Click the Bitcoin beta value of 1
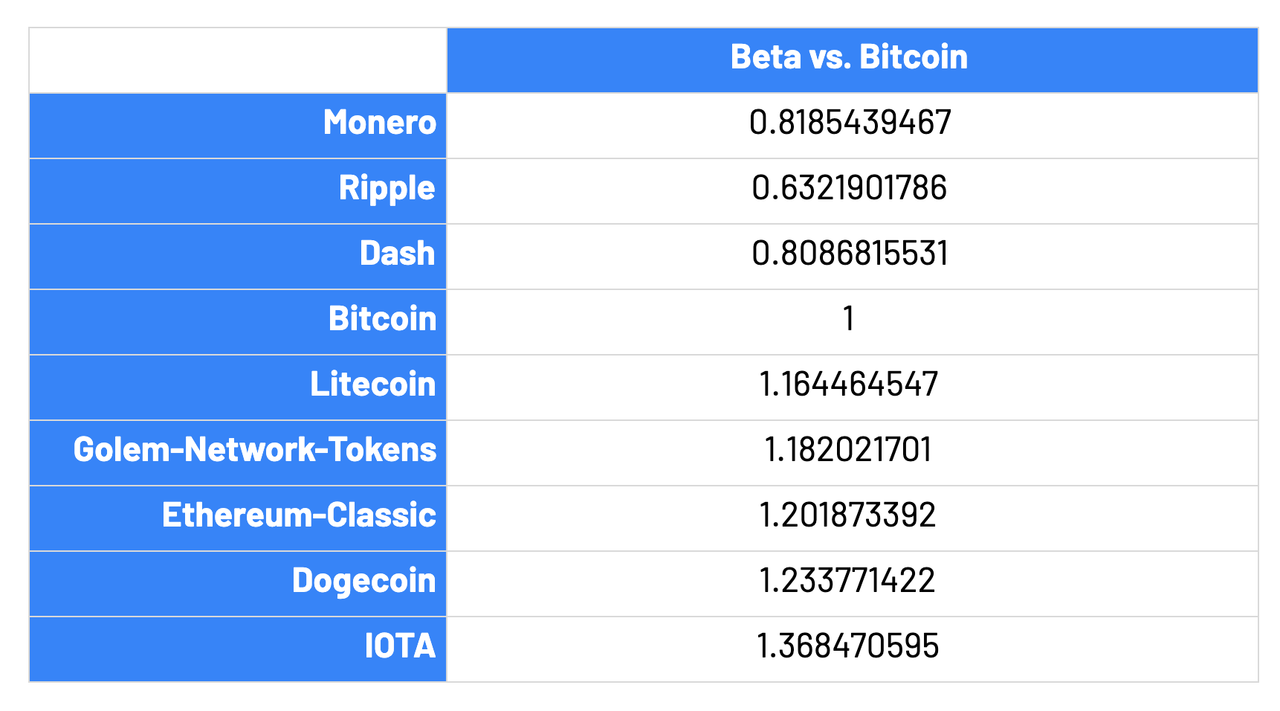The height and width of the screenshot is (711, 1280). 851,319
